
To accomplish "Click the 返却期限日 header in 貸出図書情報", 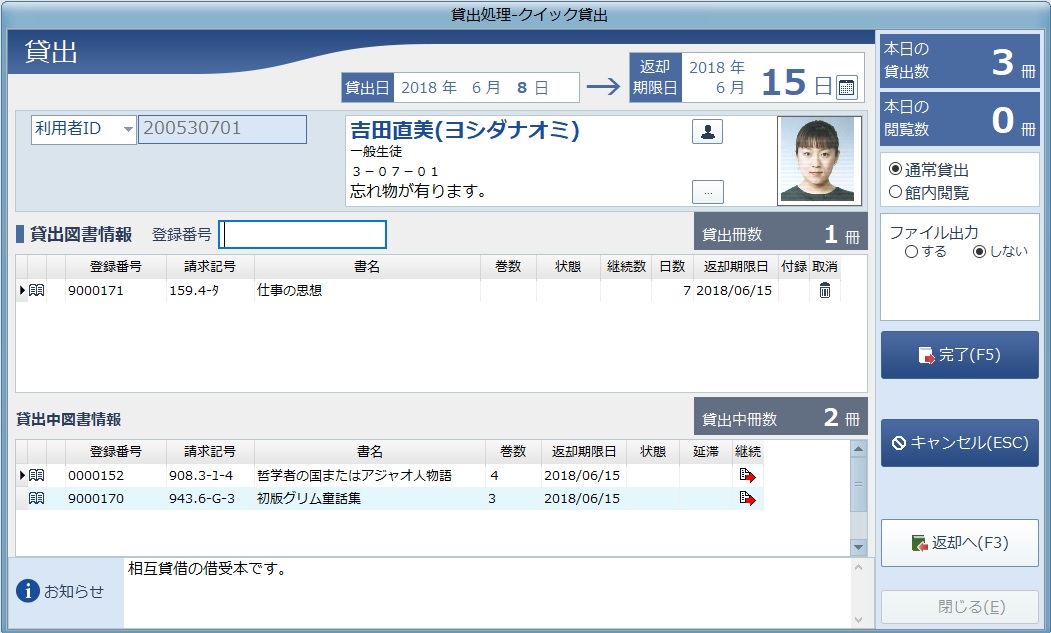I will tap(735, 266).
